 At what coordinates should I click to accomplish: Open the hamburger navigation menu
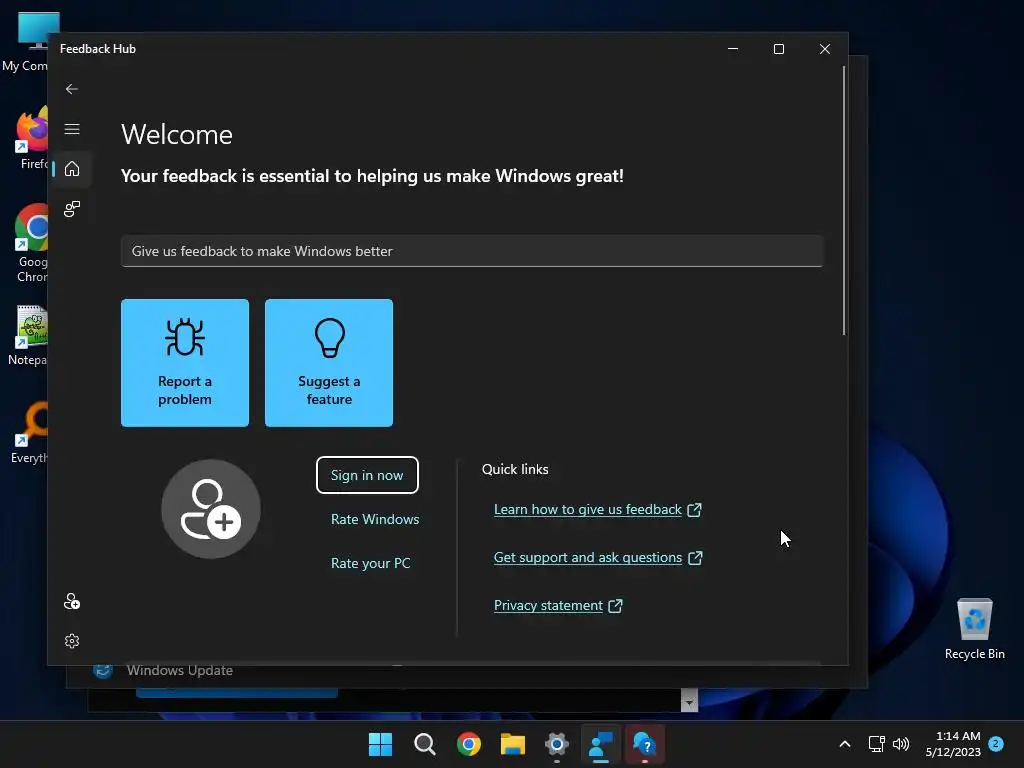tap(72, 129)
